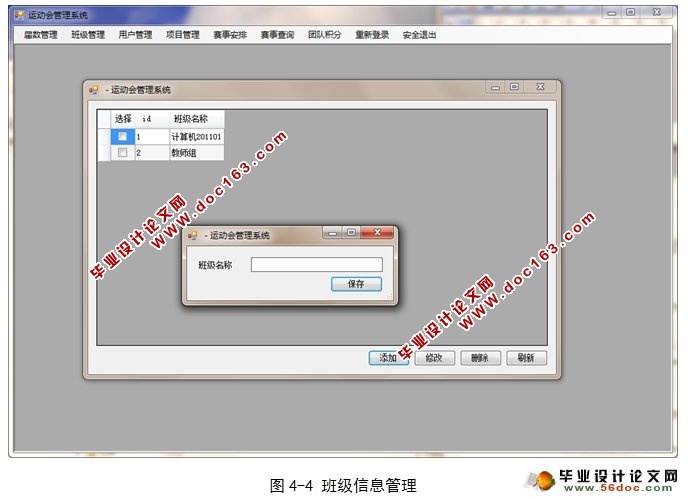Viewport: 688px width, 498px height.
Task: Click the 班级名称 text input field
Action: coord(316,265)
